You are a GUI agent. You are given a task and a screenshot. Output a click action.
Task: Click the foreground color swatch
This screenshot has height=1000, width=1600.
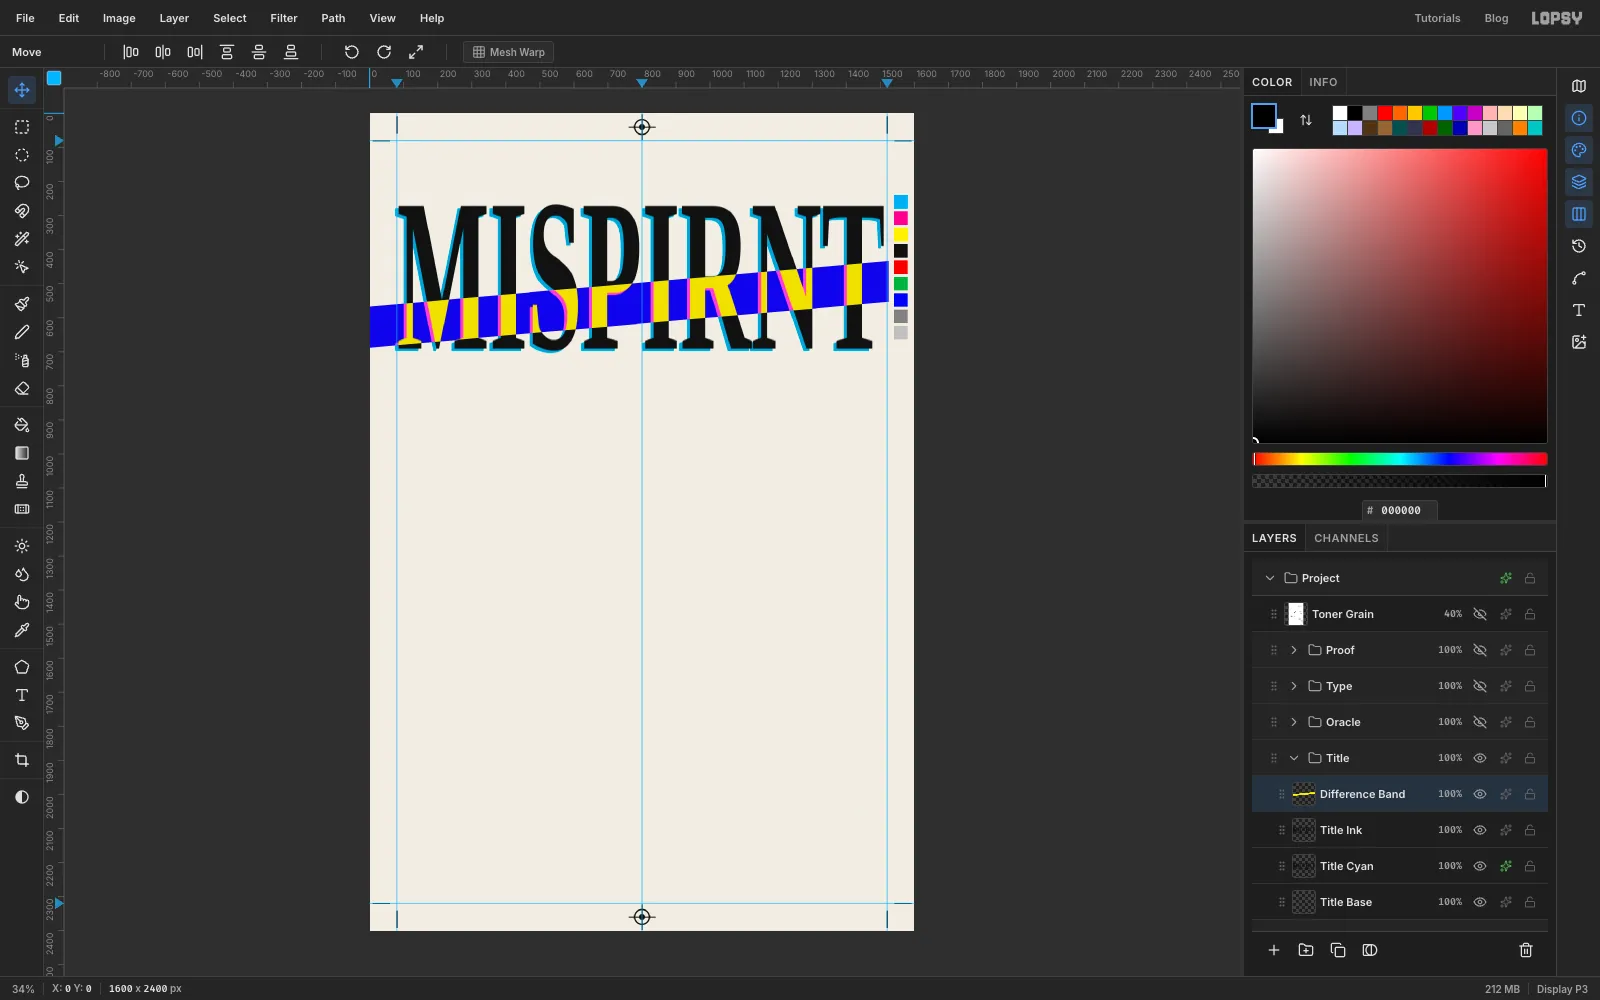tap(1263, 116)
